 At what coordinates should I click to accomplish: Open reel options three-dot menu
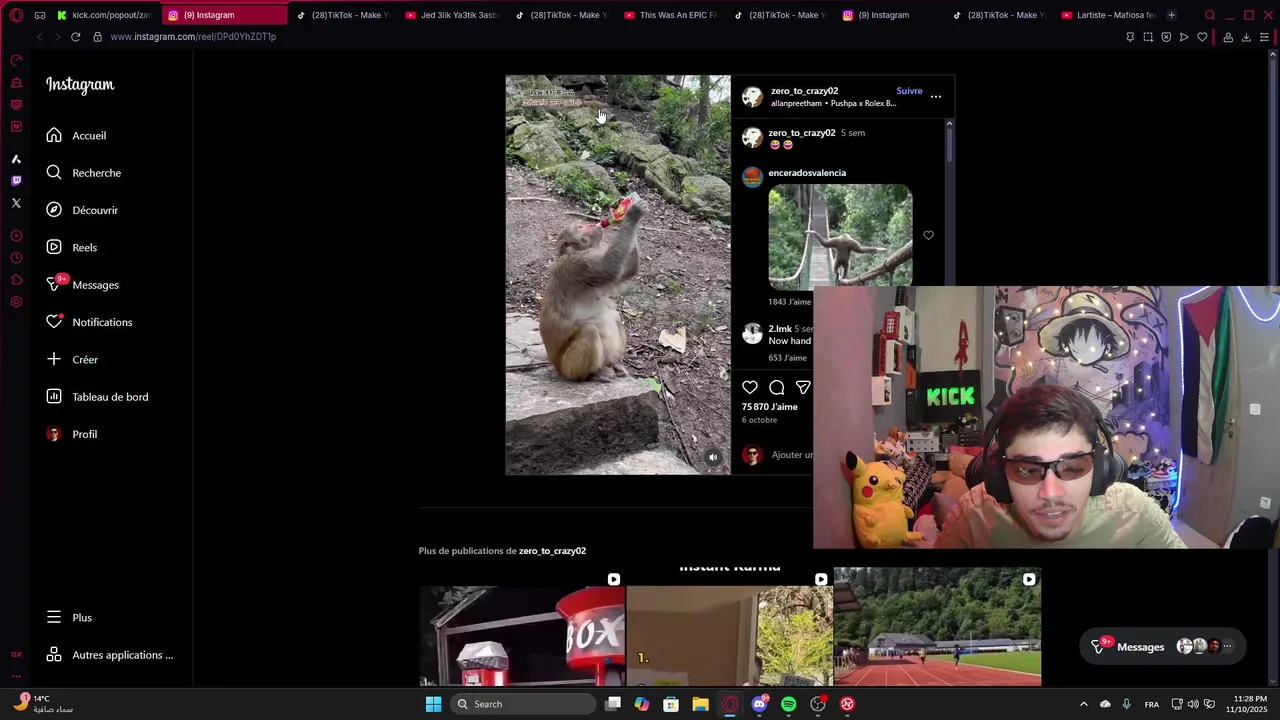pos(936,97)
